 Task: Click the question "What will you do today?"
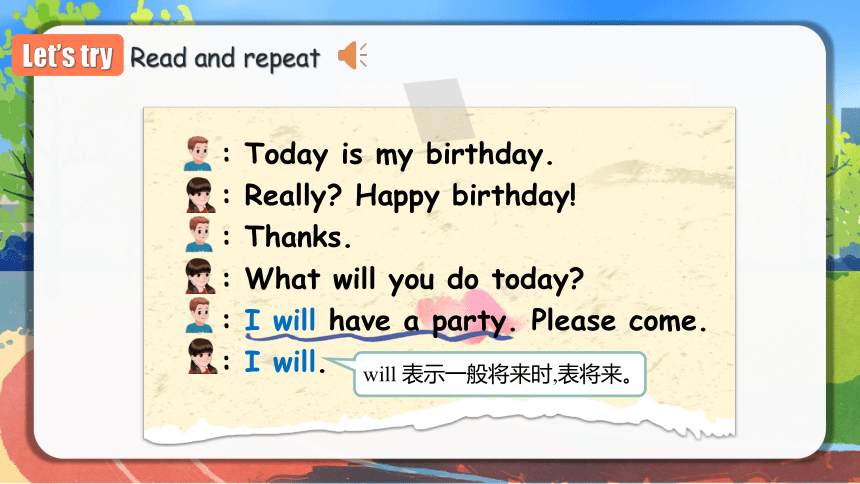coord(414,279)
